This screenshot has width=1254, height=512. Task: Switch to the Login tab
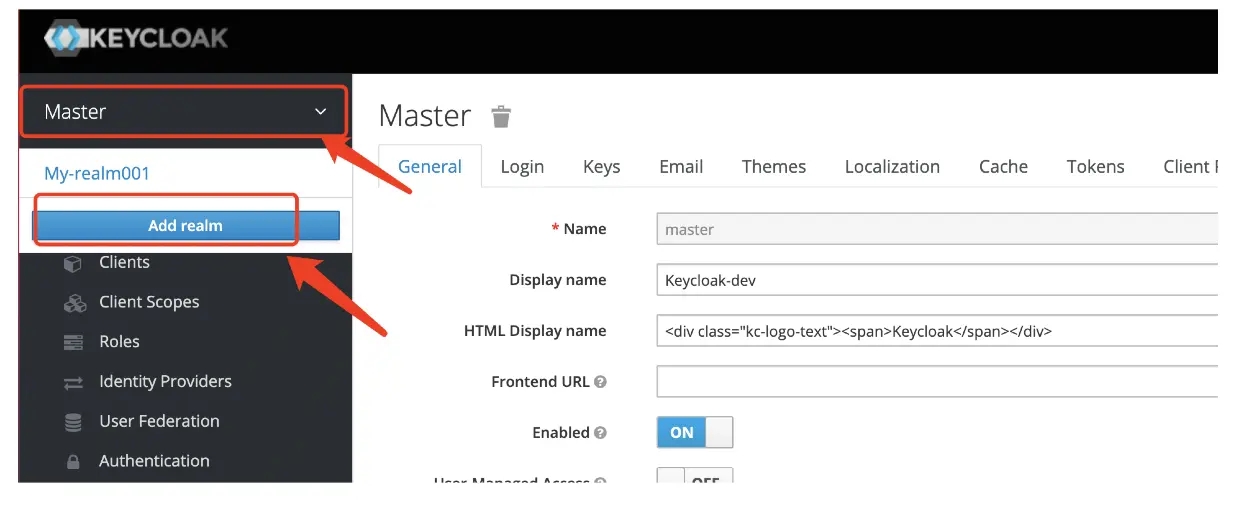(522, 167)
